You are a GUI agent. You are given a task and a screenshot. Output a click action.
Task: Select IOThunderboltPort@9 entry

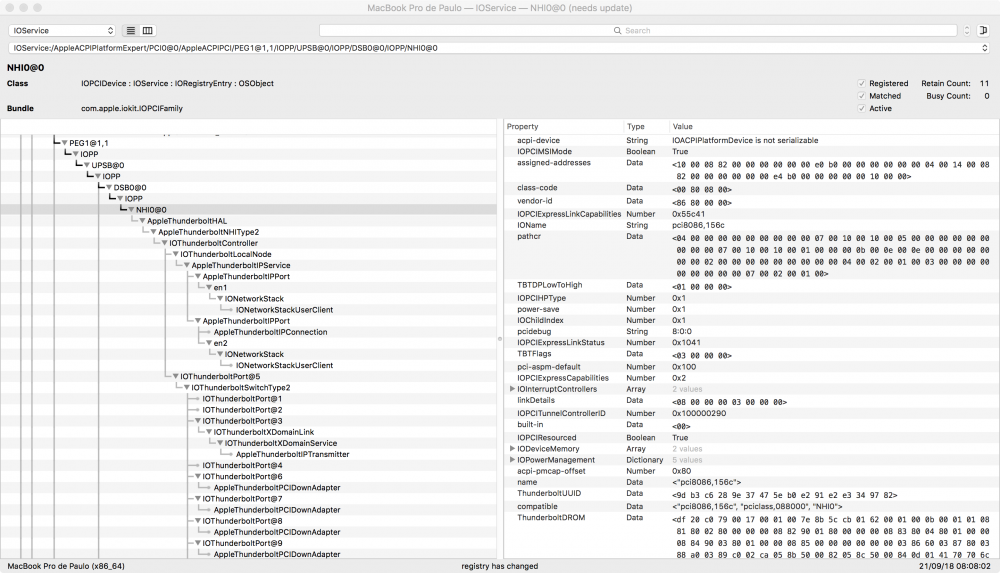(x=242, y=543)
